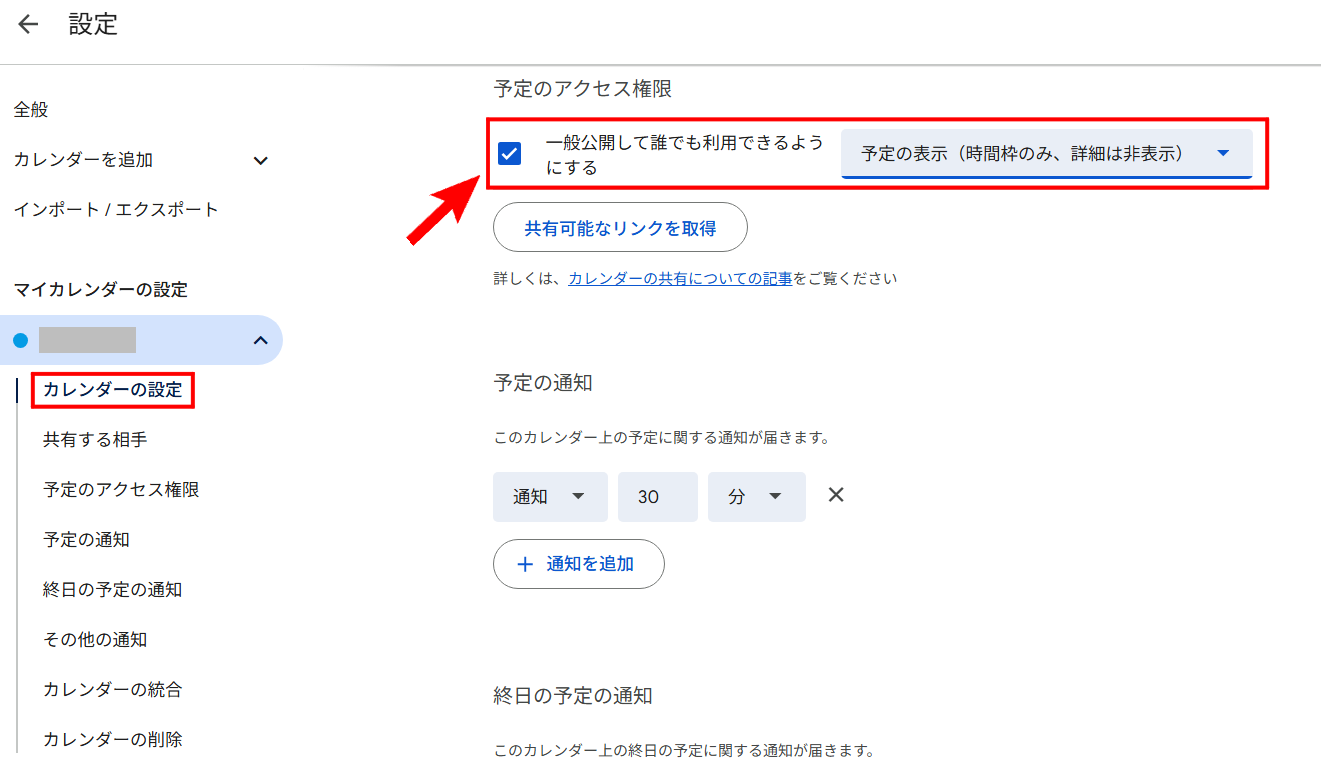Jump to 終日の予定の通知 in sidebar
Viewport: 1321px width, 765px height.
pos(112,590)
